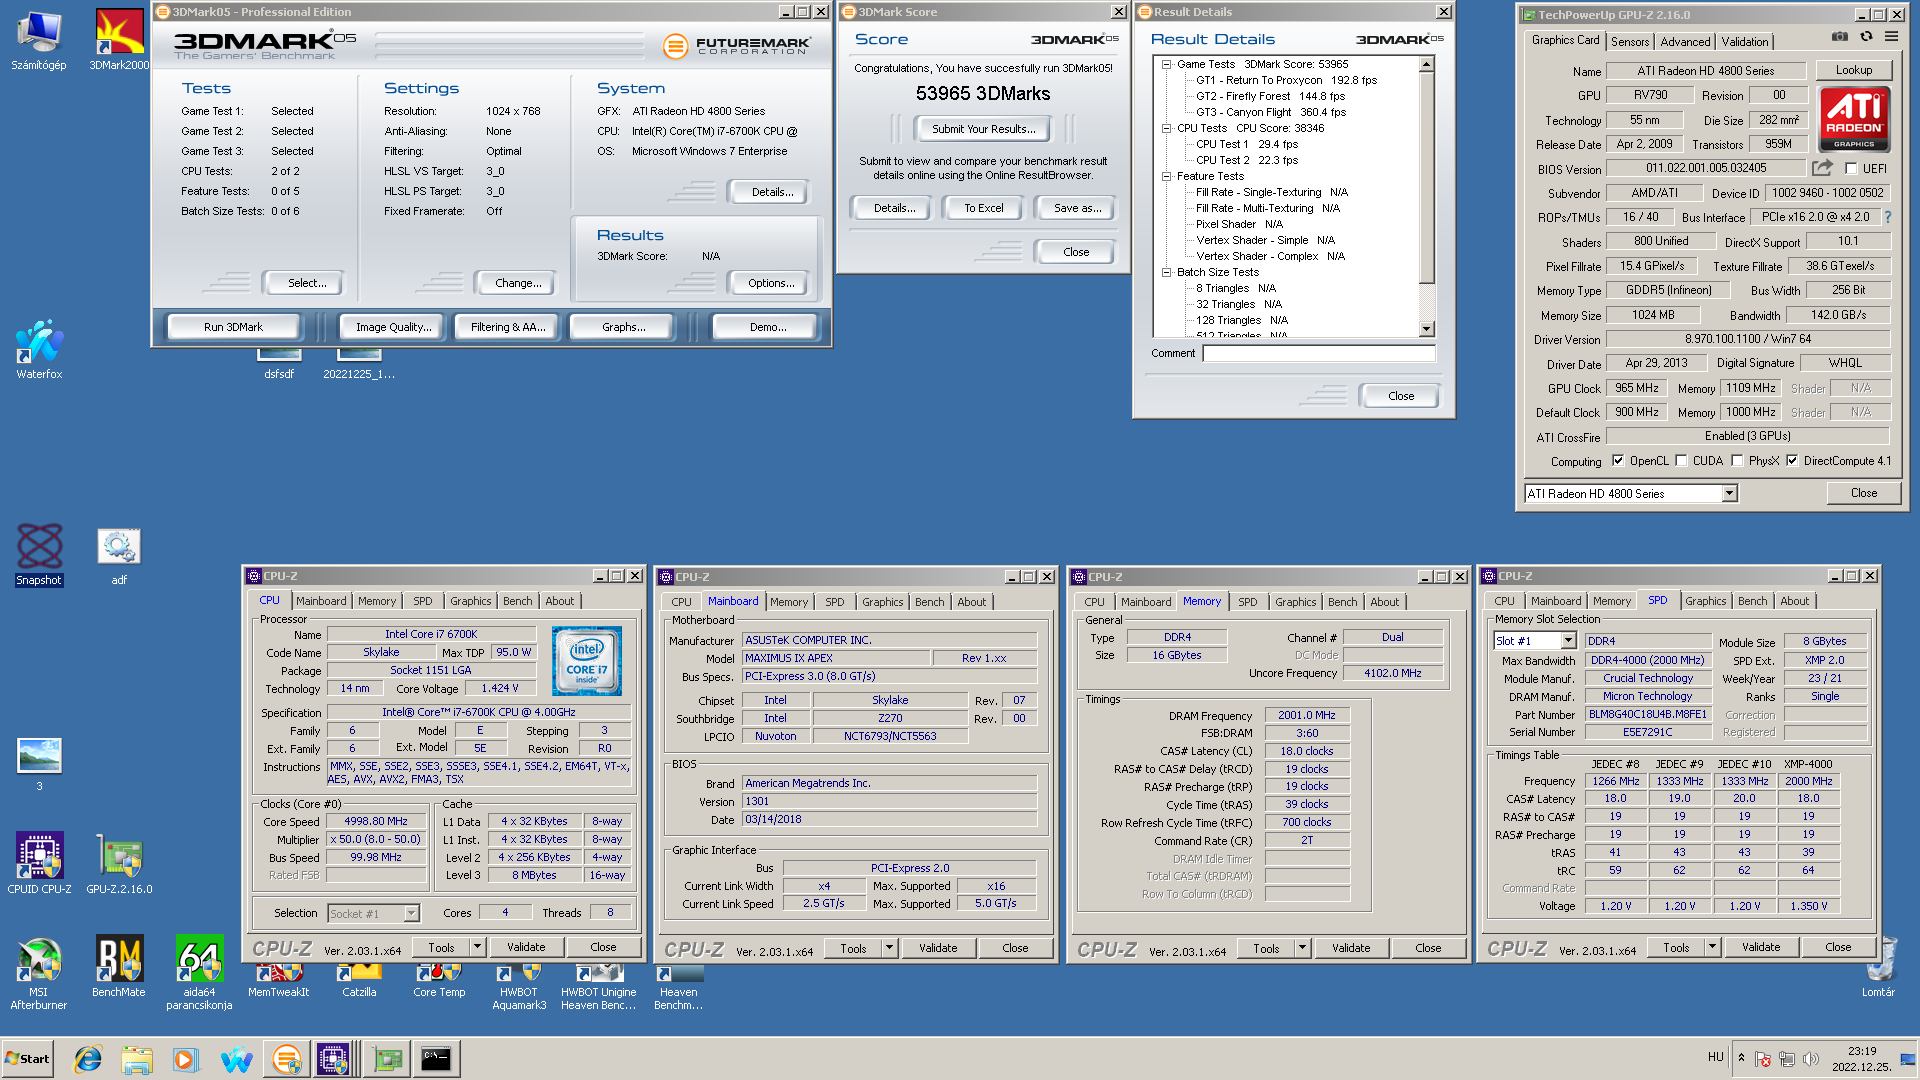Image resolution: width=1920 pixels, height=1080 pixels.
Task: Click To Excel button
Action: [x=984, y=208]
